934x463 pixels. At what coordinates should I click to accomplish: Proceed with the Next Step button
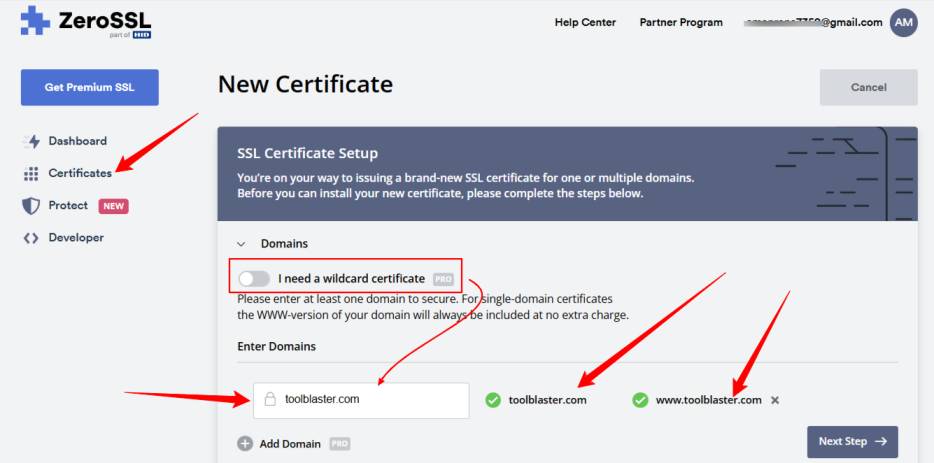[852, 442]
